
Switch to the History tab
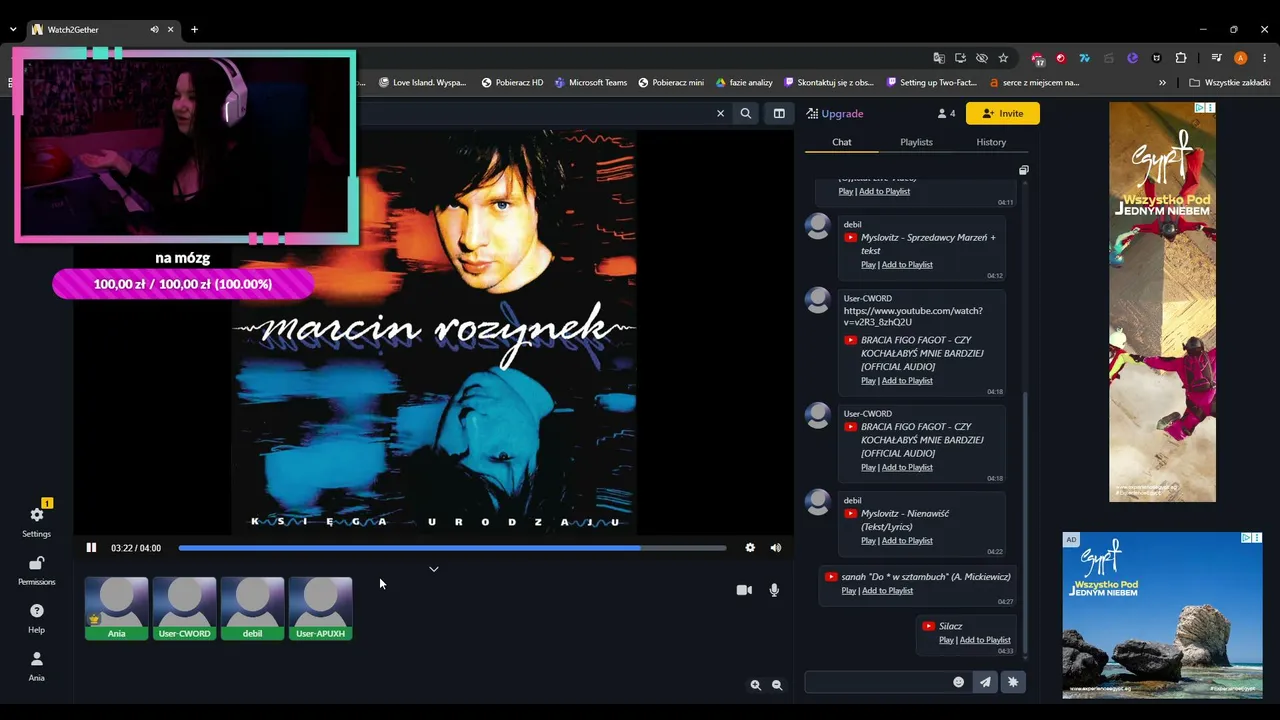tap(991, 142)
